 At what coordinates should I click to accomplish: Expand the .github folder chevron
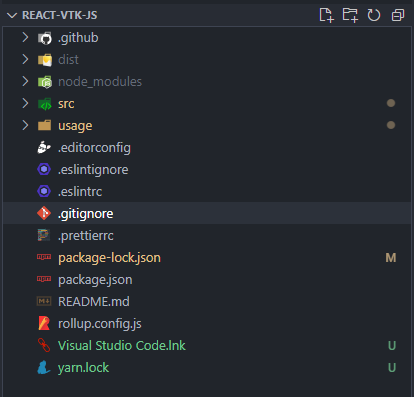pos(25,37)
